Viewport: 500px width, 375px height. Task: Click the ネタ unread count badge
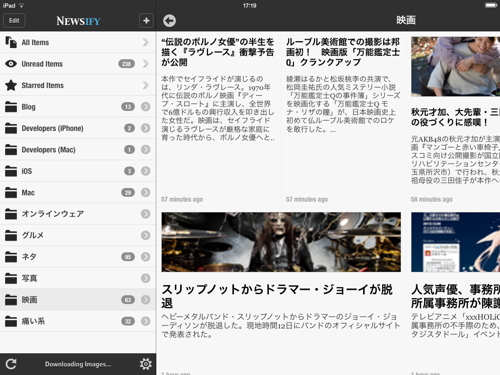(x=128, y=257)
